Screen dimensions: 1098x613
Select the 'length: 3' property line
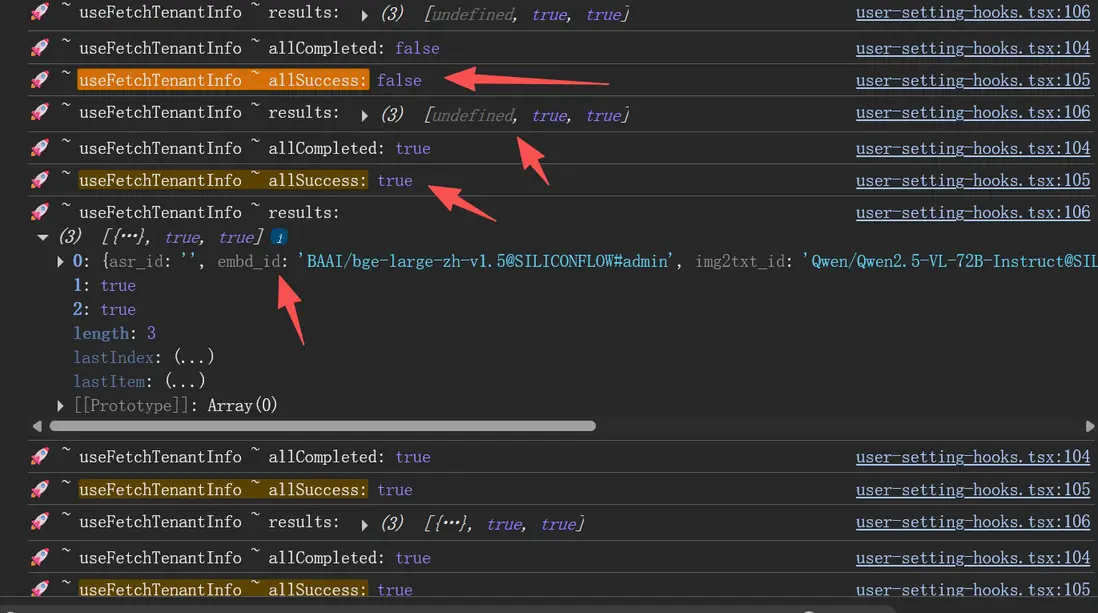coord(115,333)
